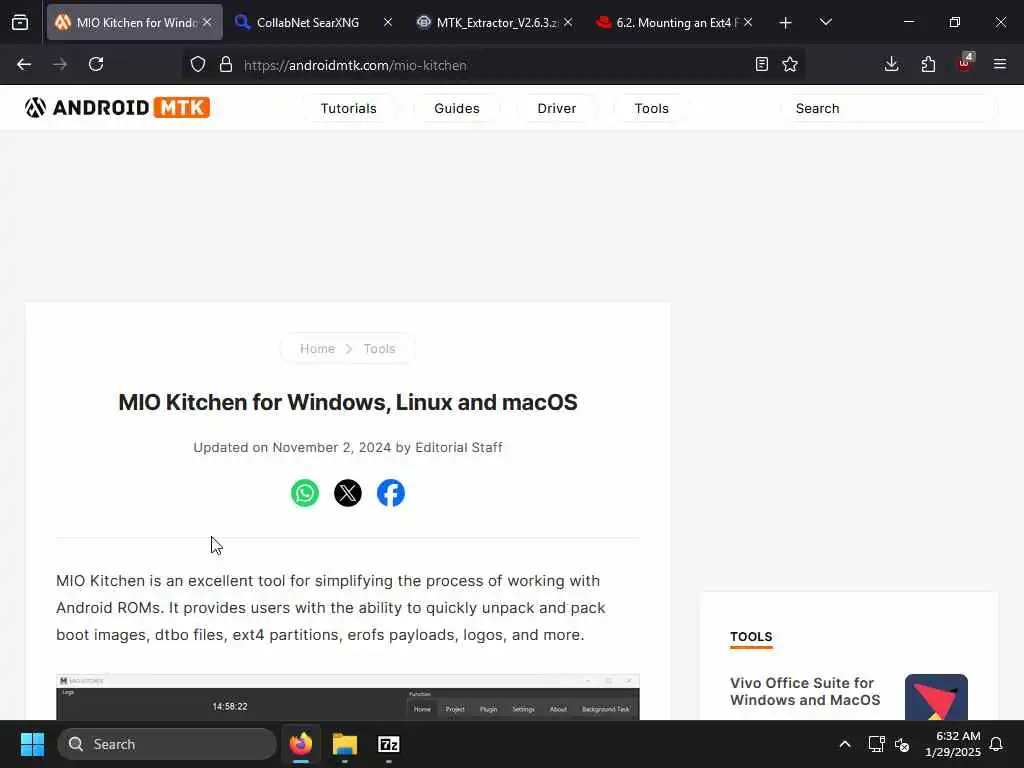
Task: Close the Mounting an Ext4 tab
Action: [748, 22]
